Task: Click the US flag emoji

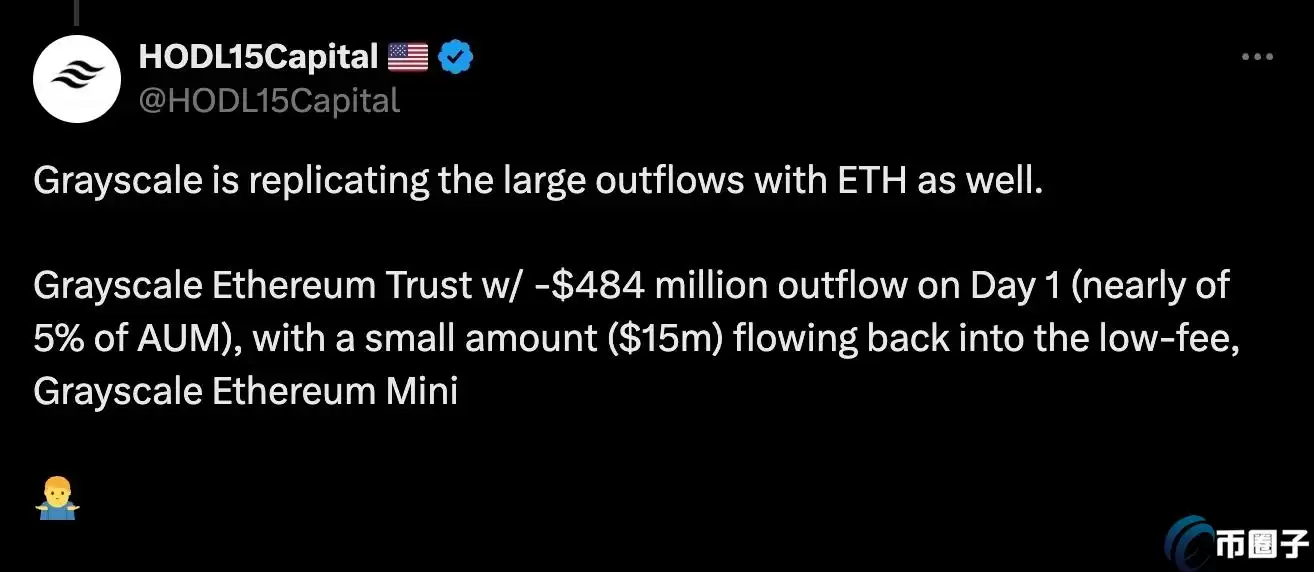Action: tap(408, 59)
